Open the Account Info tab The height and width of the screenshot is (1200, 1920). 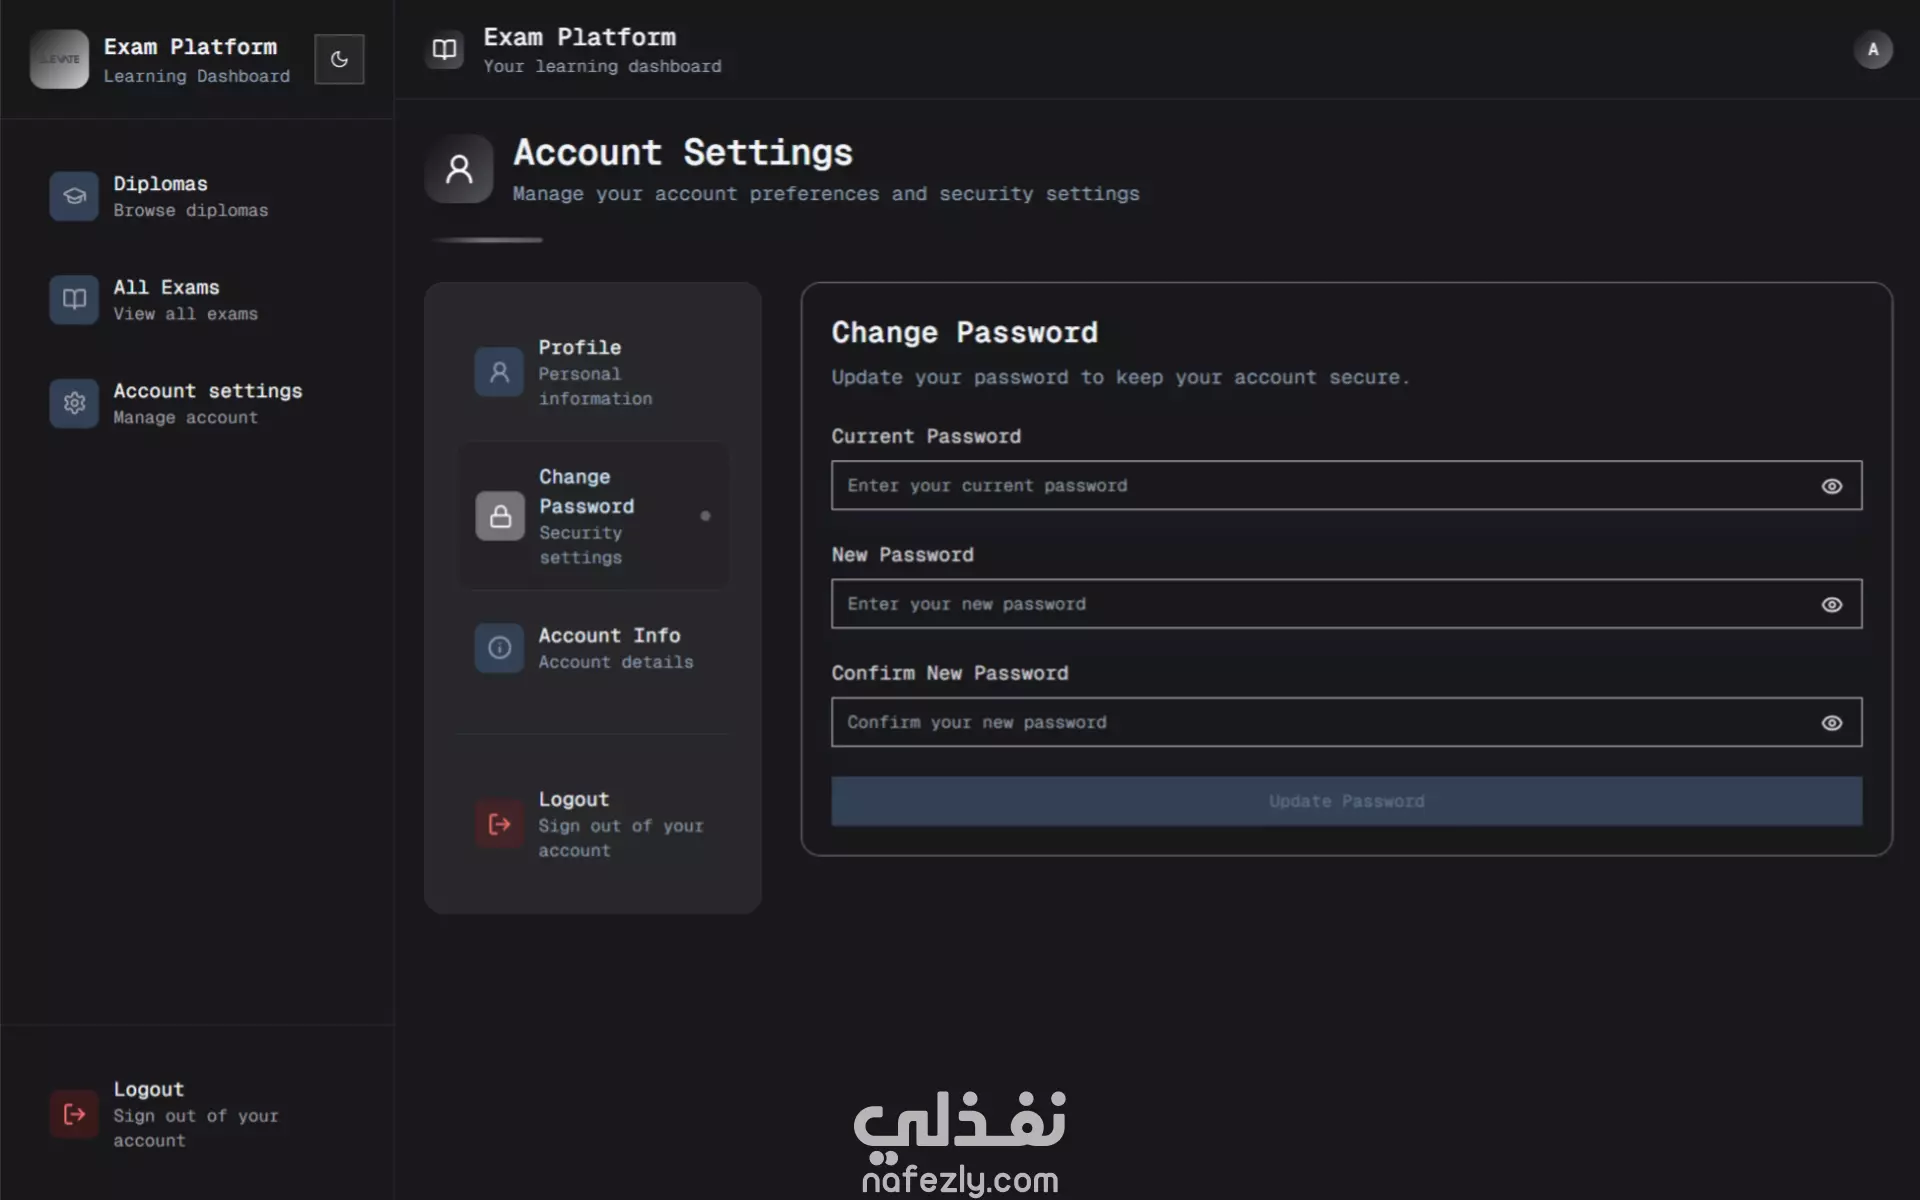(x=609, y=647)
